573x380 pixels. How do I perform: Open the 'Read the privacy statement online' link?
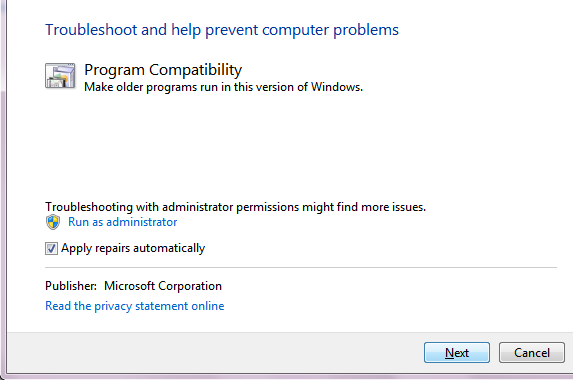pos(134,305)
